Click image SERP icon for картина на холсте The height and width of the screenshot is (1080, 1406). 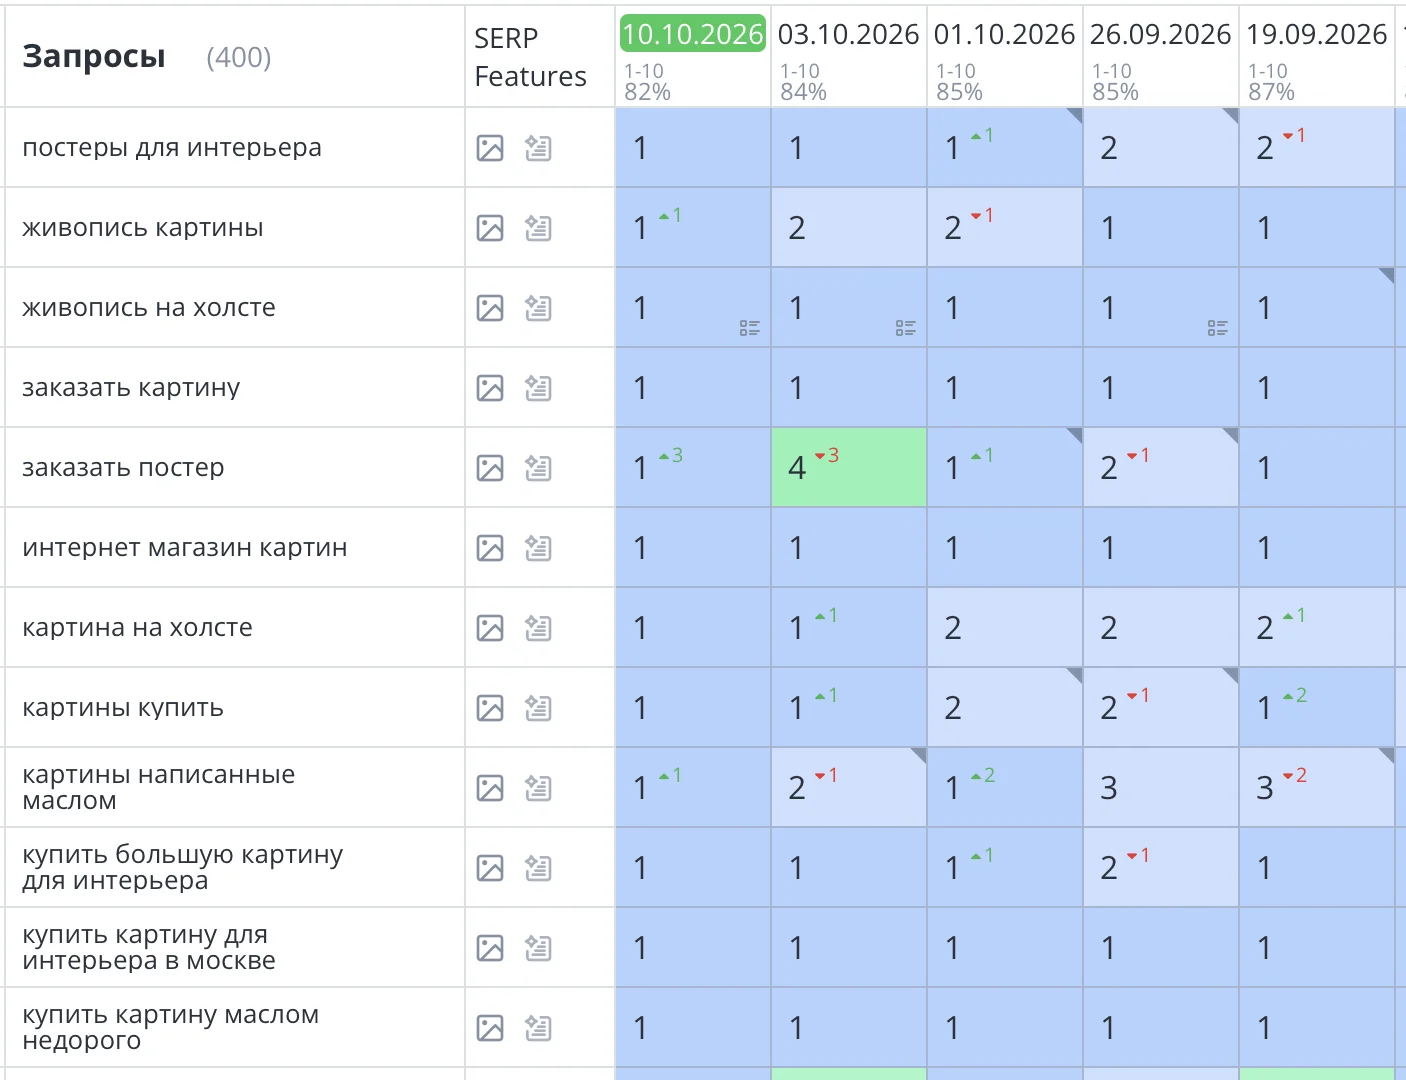click(x=490, y=628)
